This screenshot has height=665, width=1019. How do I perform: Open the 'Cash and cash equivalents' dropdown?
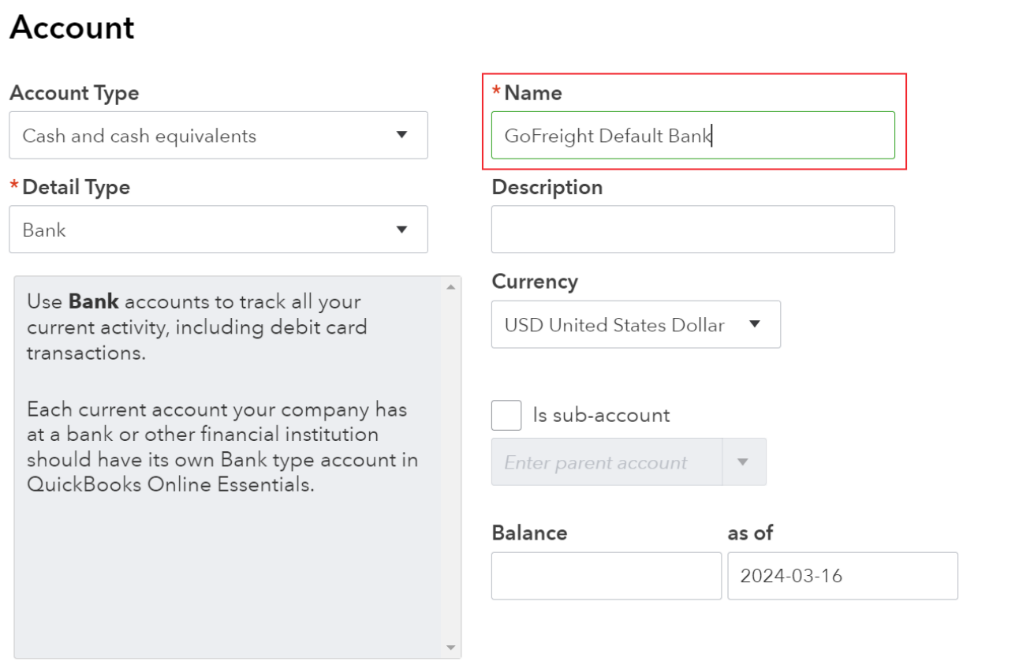click(200, 135)
